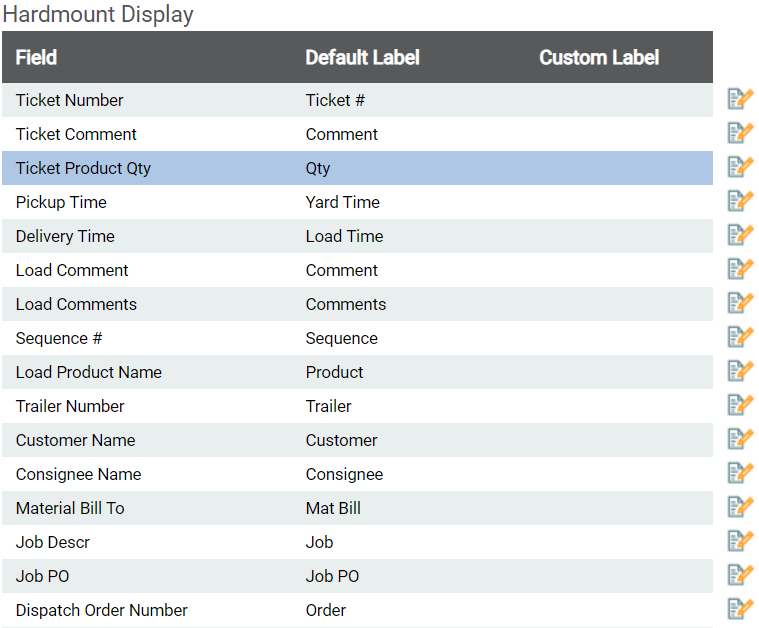Click edit pencil for Ticket Product Qty

pyautogui.click(x=740, y=167)
